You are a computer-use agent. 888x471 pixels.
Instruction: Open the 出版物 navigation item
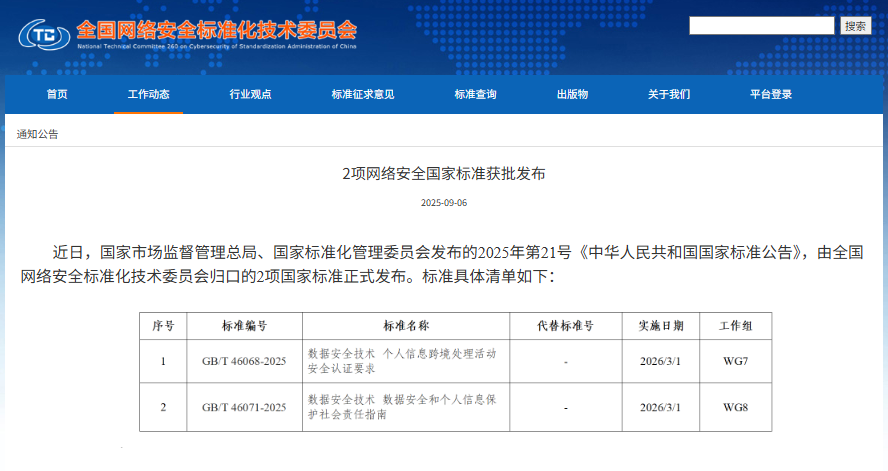573,95
